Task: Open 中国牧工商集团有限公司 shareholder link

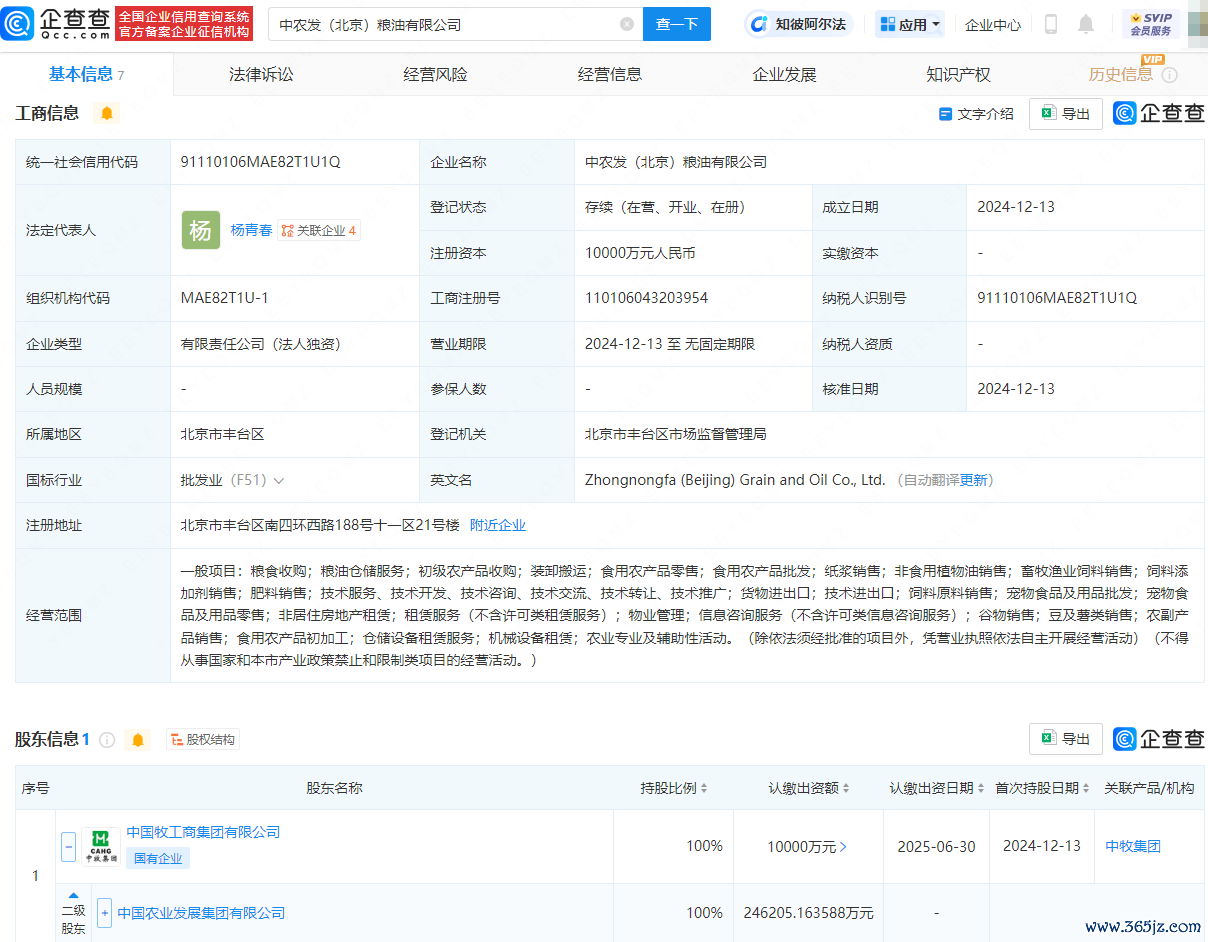Action: [x=203, y=832]
